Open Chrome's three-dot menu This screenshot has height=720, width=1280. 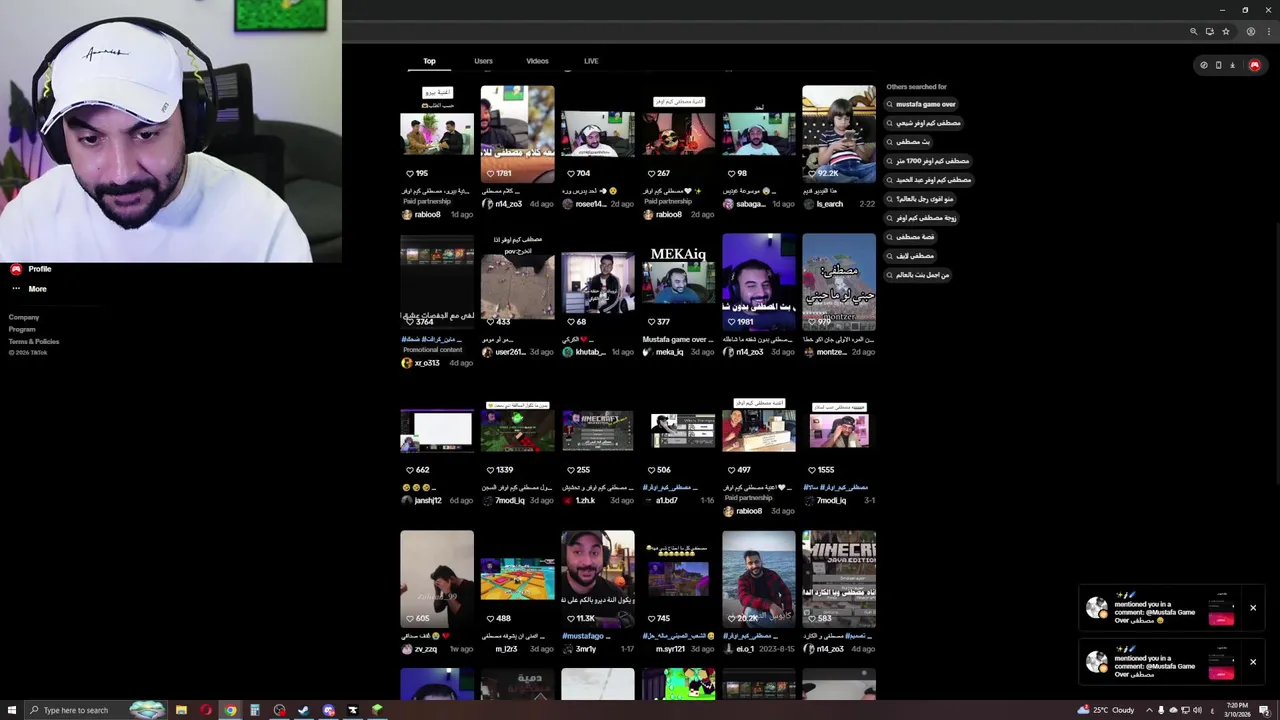coord(1269,31)
